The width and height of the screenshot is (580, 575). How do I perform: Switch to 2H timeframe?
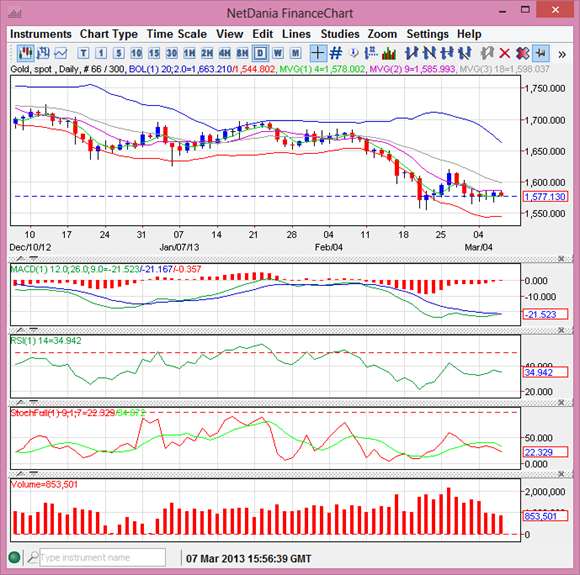(207, 53)
